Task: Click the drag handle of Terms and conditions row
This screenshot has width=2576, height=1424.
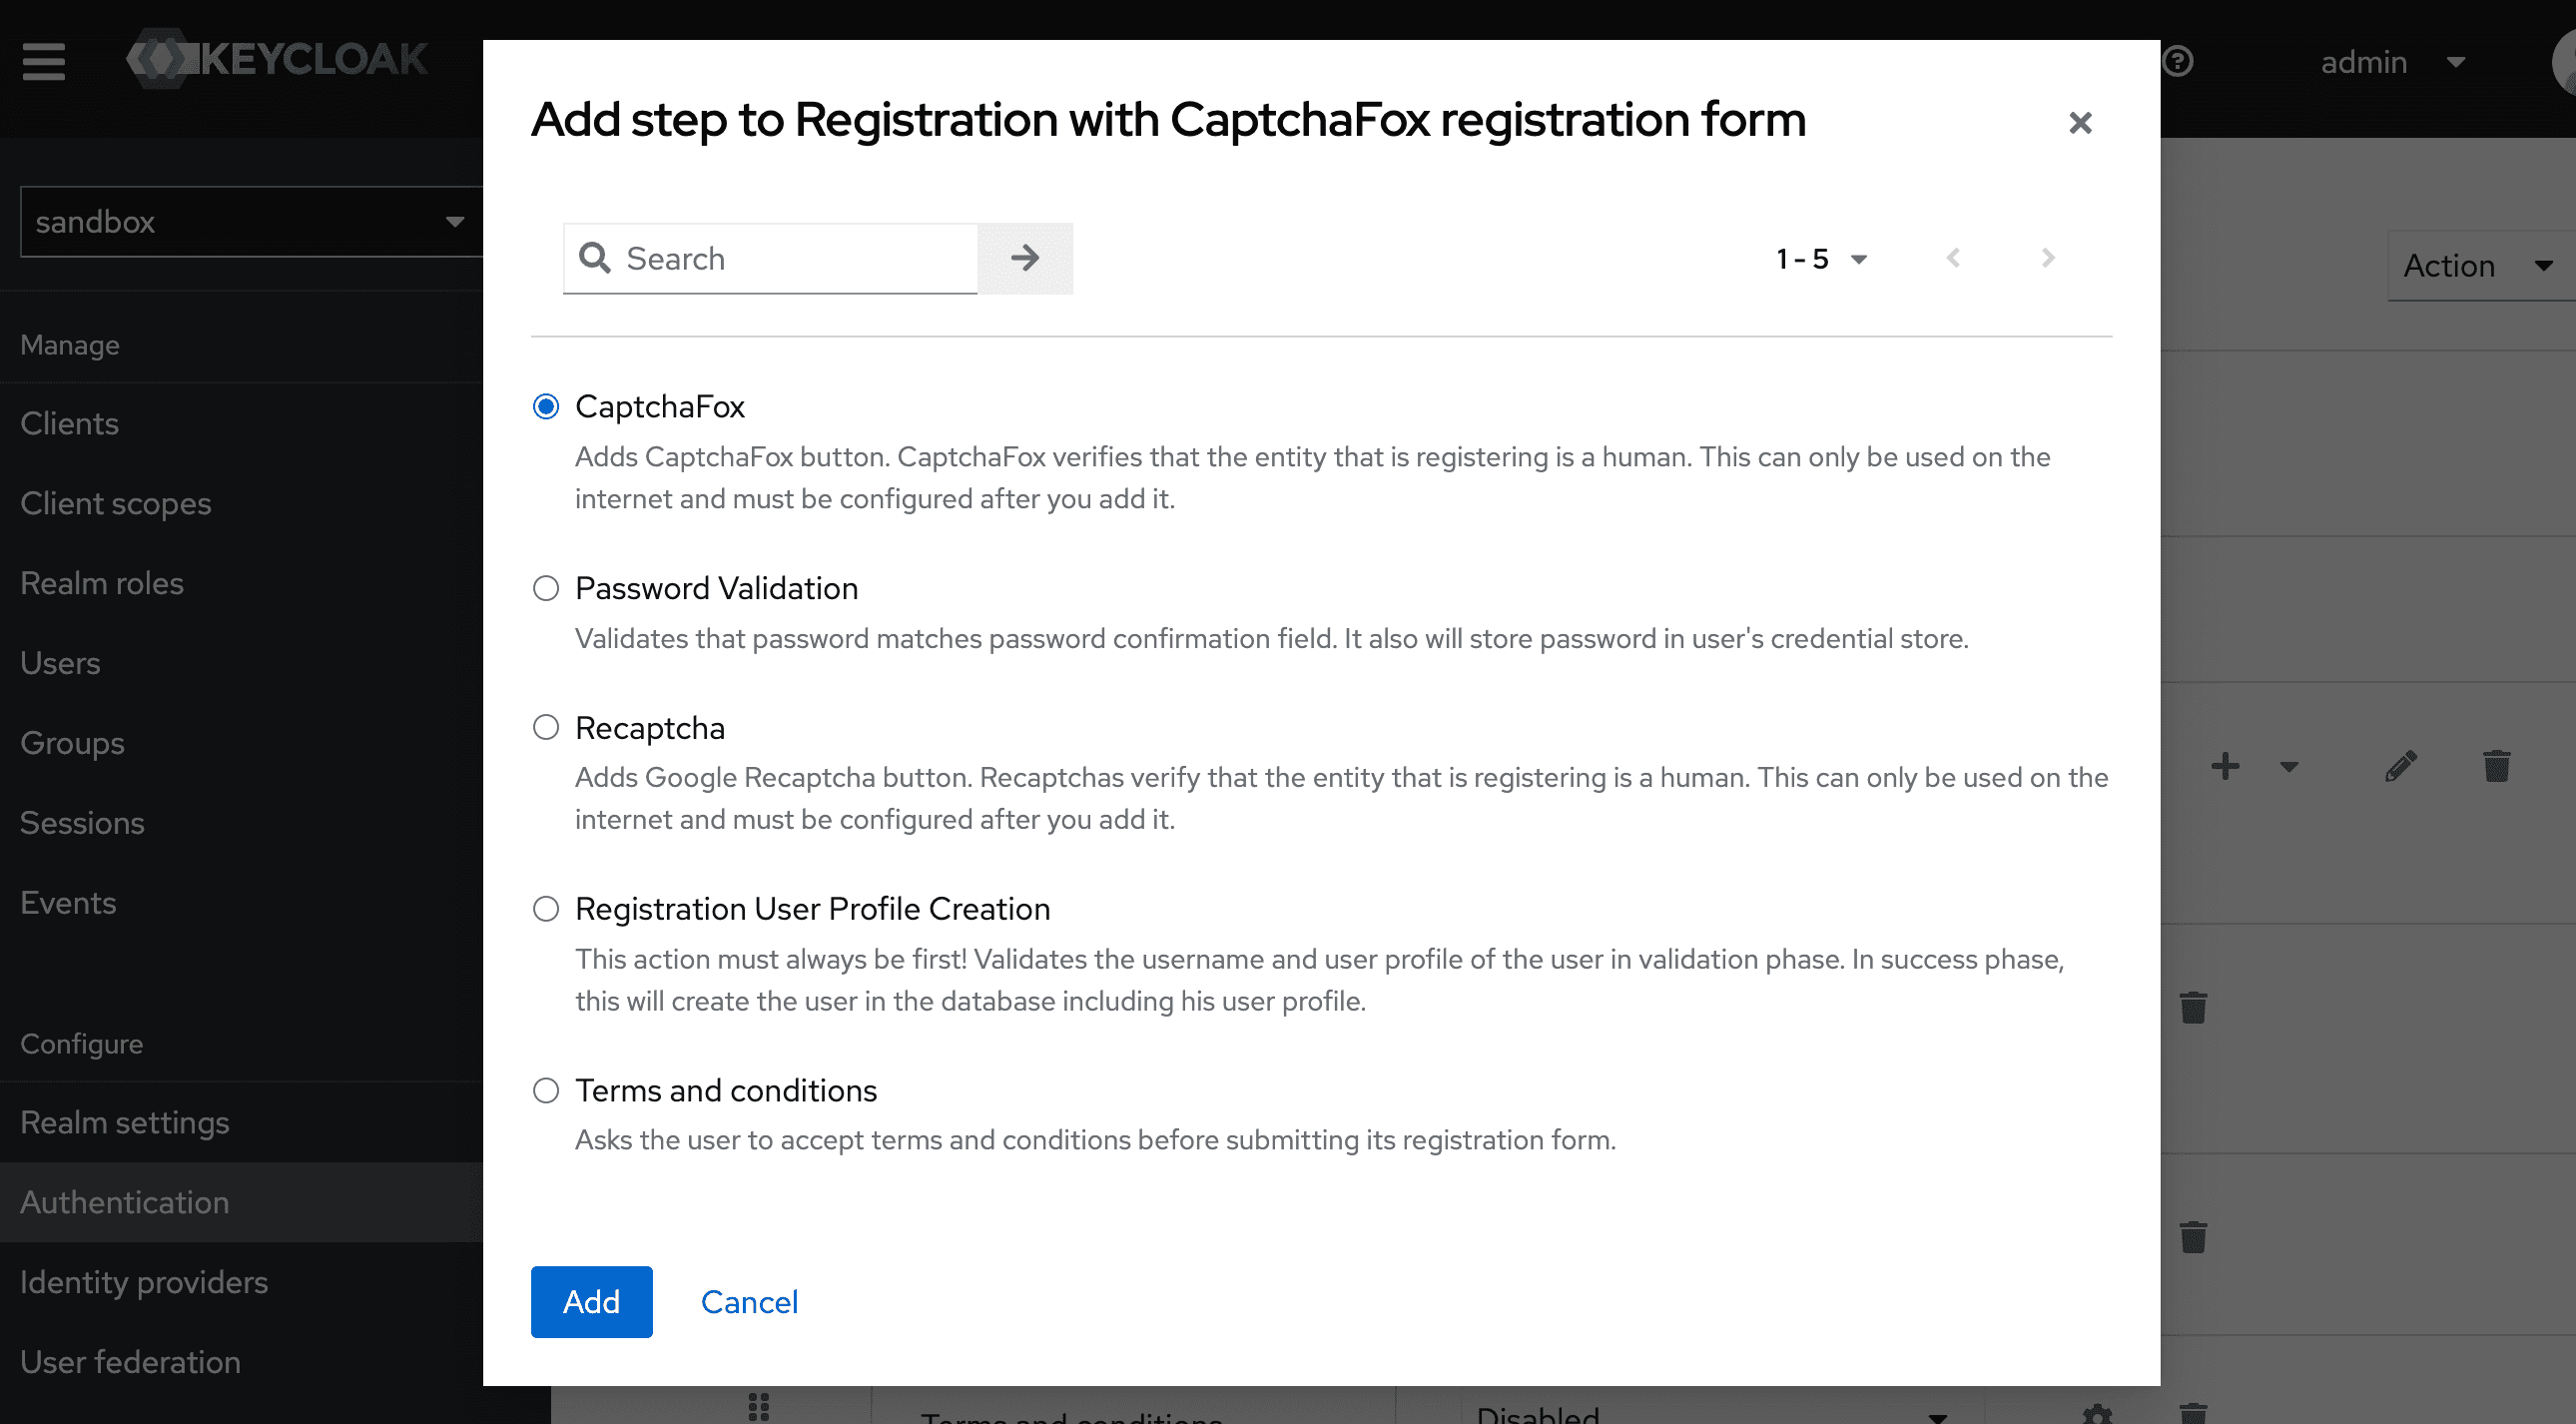Action: 759,1407
